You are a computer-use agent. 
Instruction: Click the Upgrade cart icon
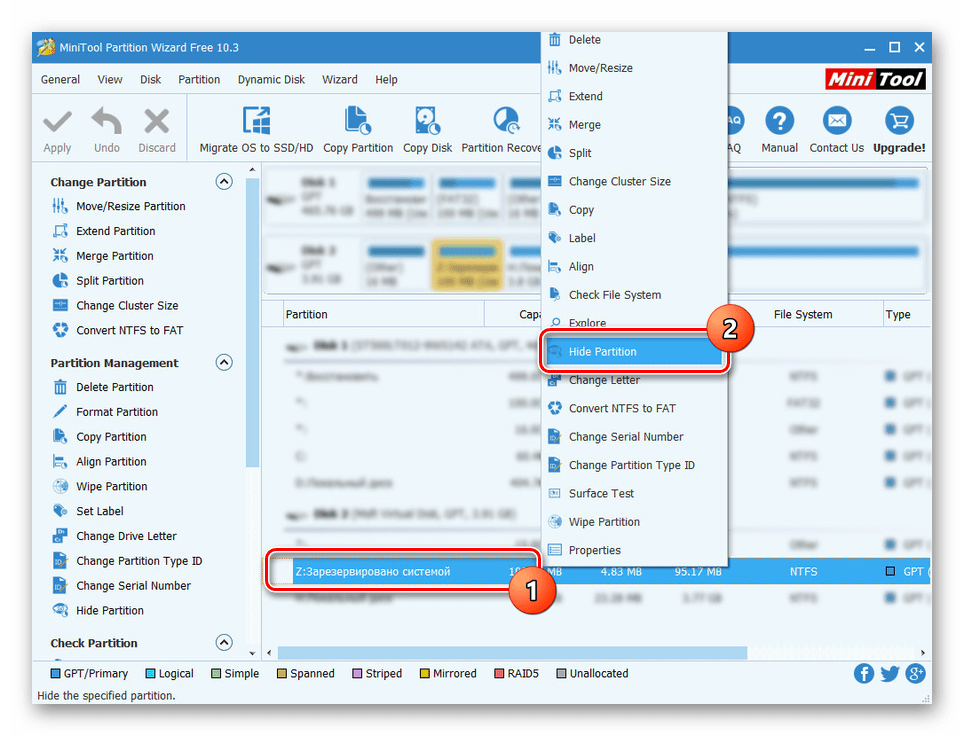[899, 121]
